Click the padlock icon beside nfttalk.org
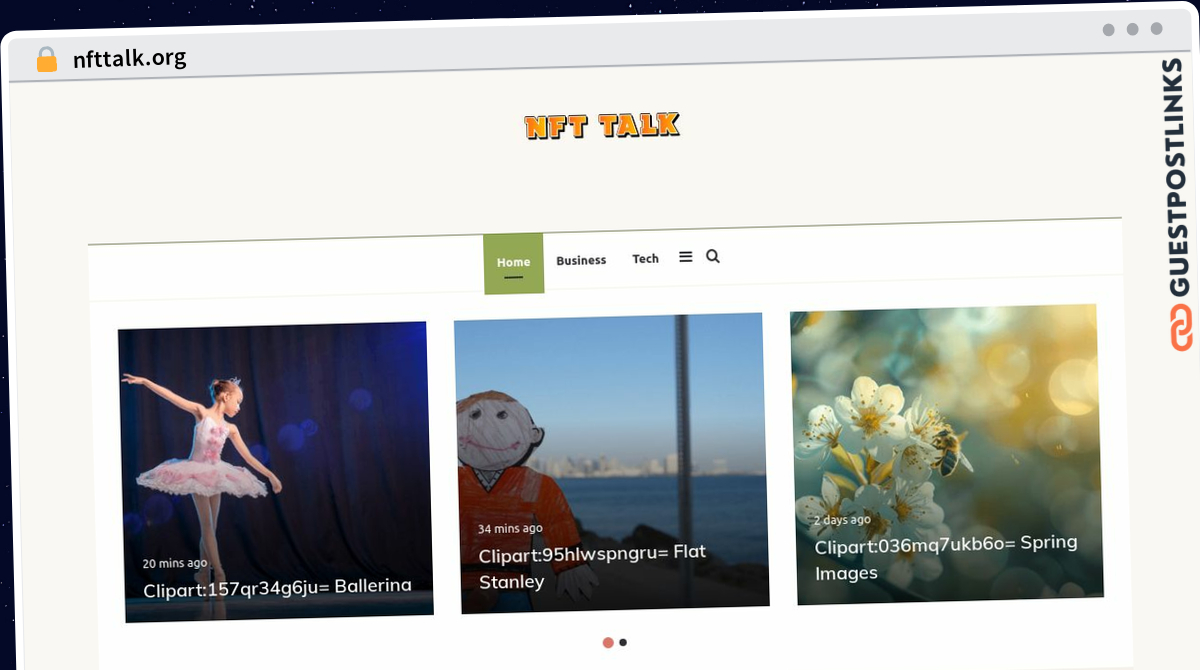This screenshot has width=1200, height=670. pyautogui.click(x=47, y=60)
